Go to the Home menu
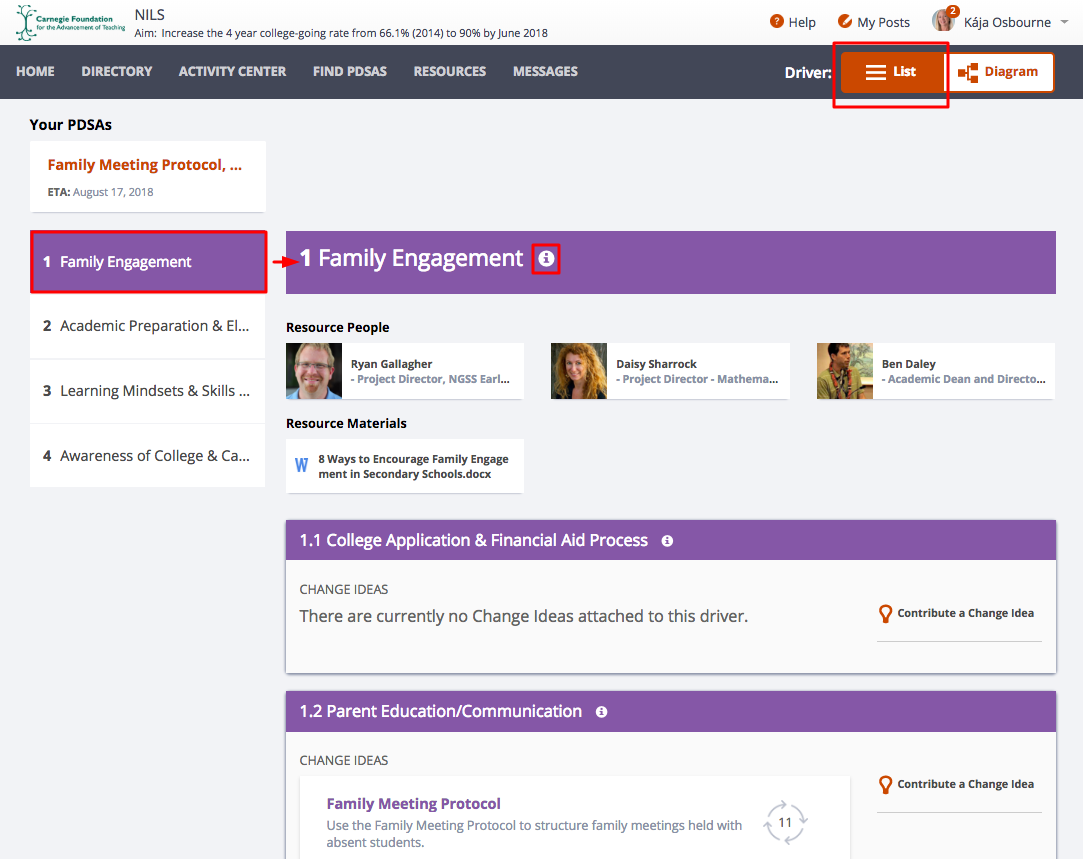Viewport: 1083px width, 859px height. click(x=35, y=71)
